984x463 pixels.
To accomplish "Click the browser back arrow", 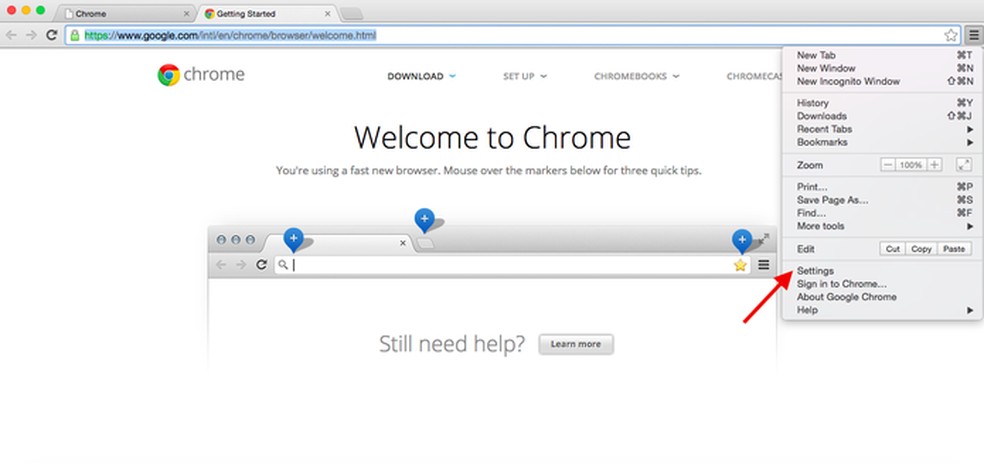I will point(11,35).
